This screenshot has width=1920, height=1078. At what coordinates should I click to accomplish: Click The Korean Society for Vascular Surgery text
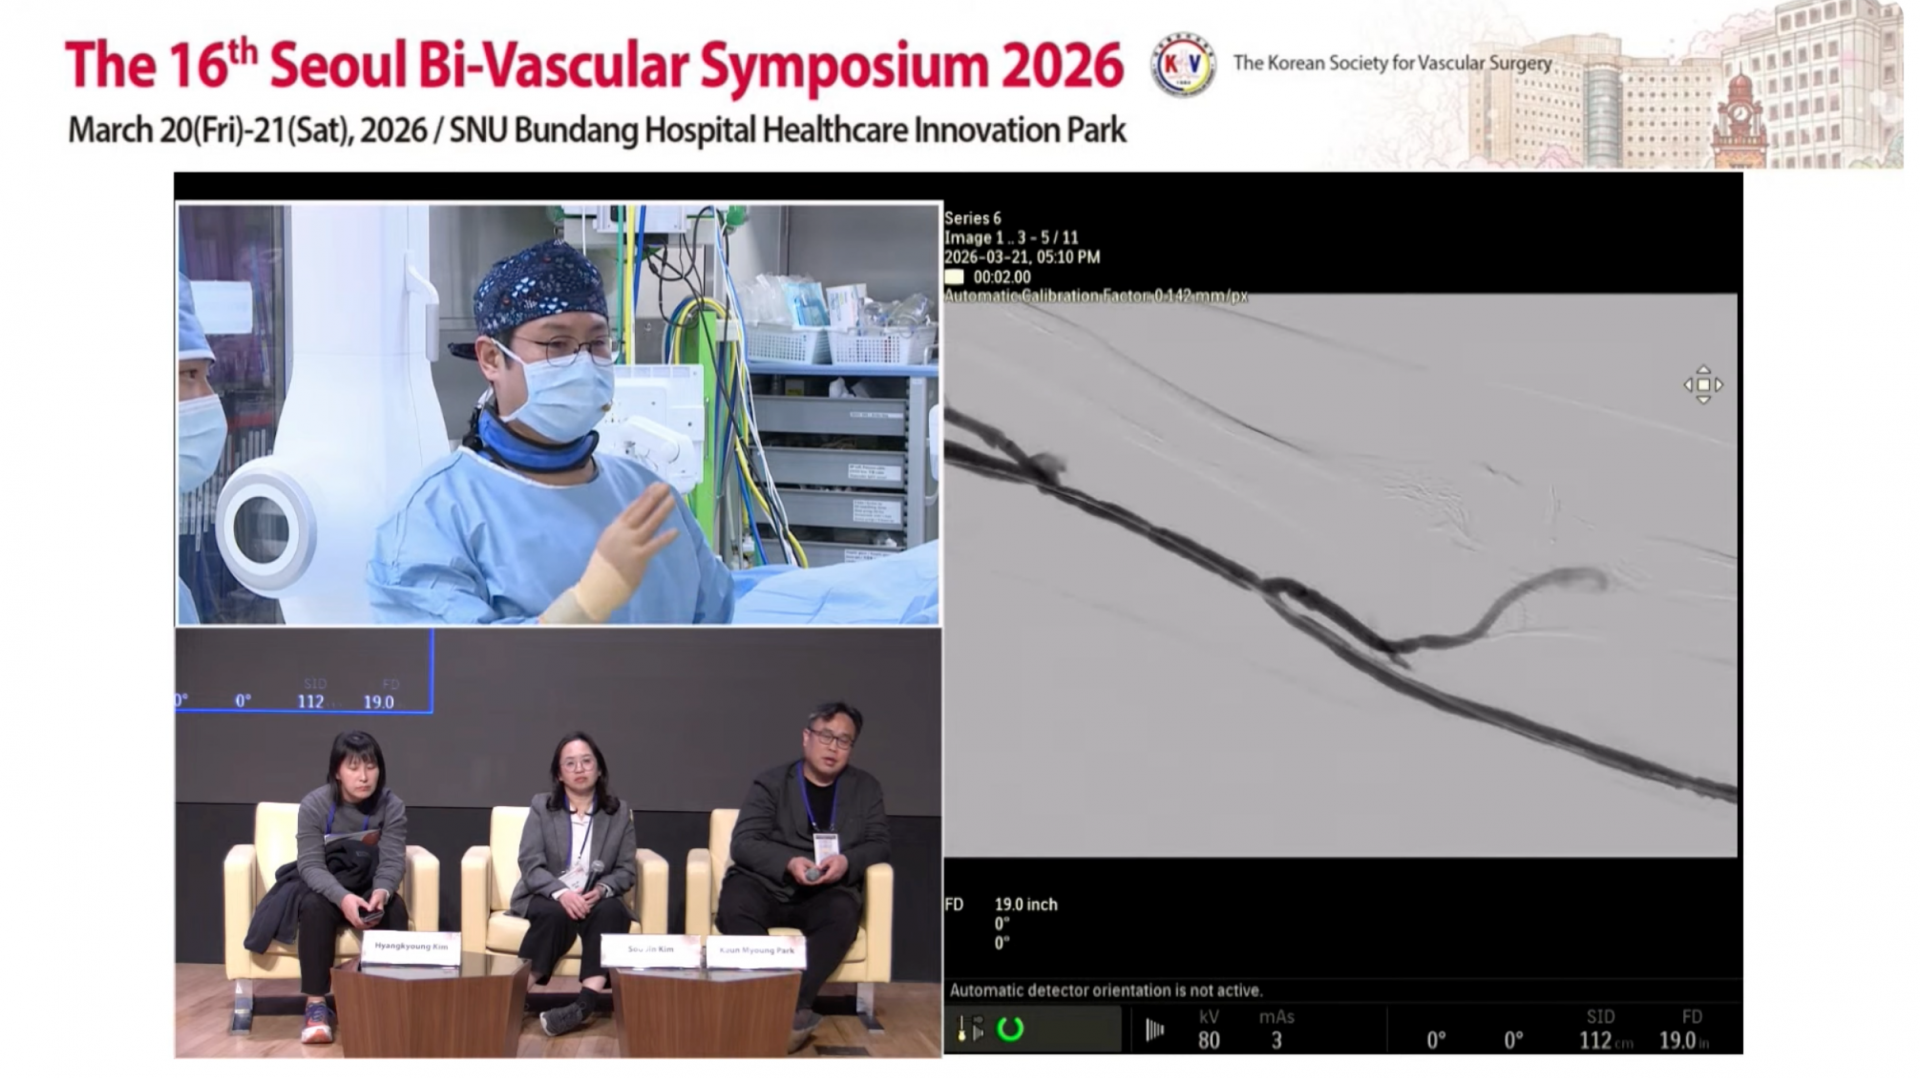[x=1392, y=63]
